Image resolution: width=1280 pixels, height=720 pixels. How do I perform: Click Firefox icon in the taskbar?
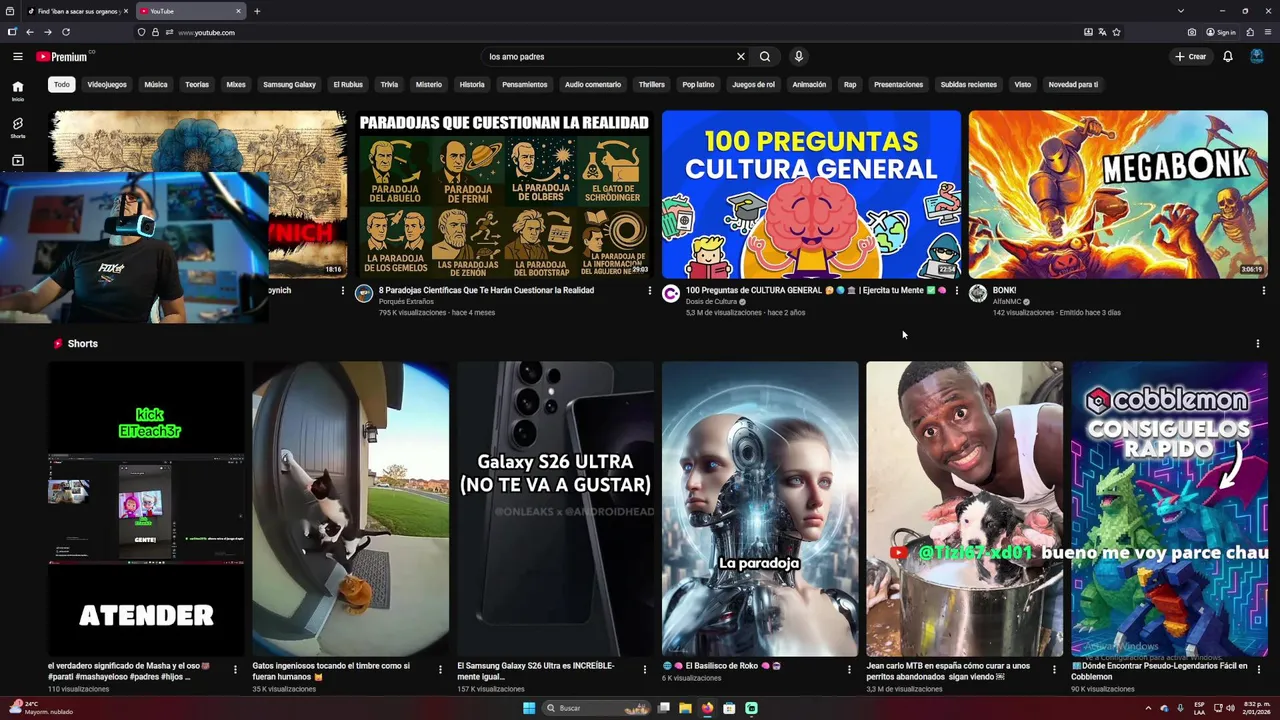pyautogui.click(x=707, y=708)
